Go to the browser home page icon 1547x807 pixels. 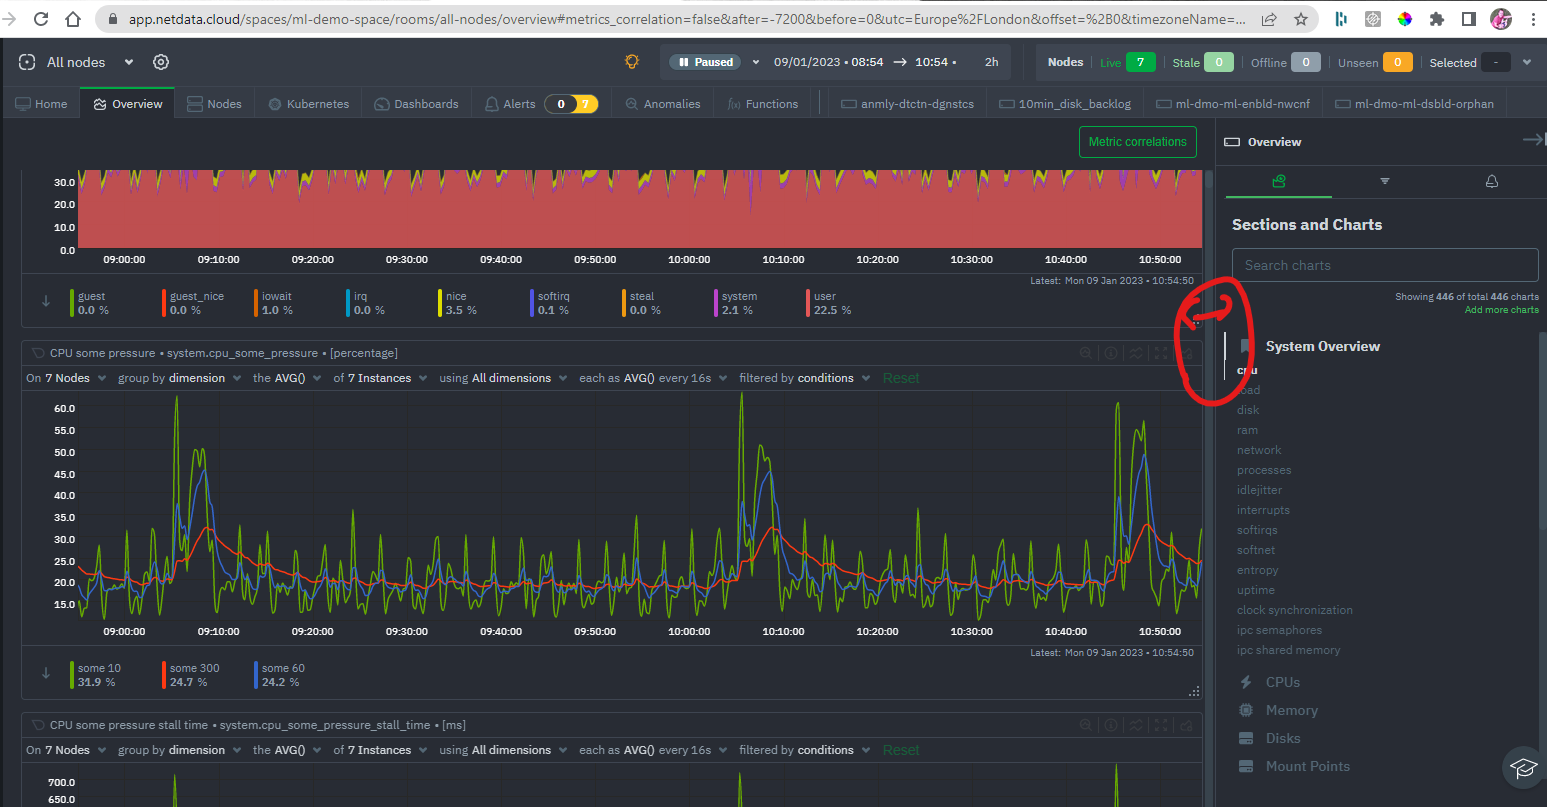point(73,19)
